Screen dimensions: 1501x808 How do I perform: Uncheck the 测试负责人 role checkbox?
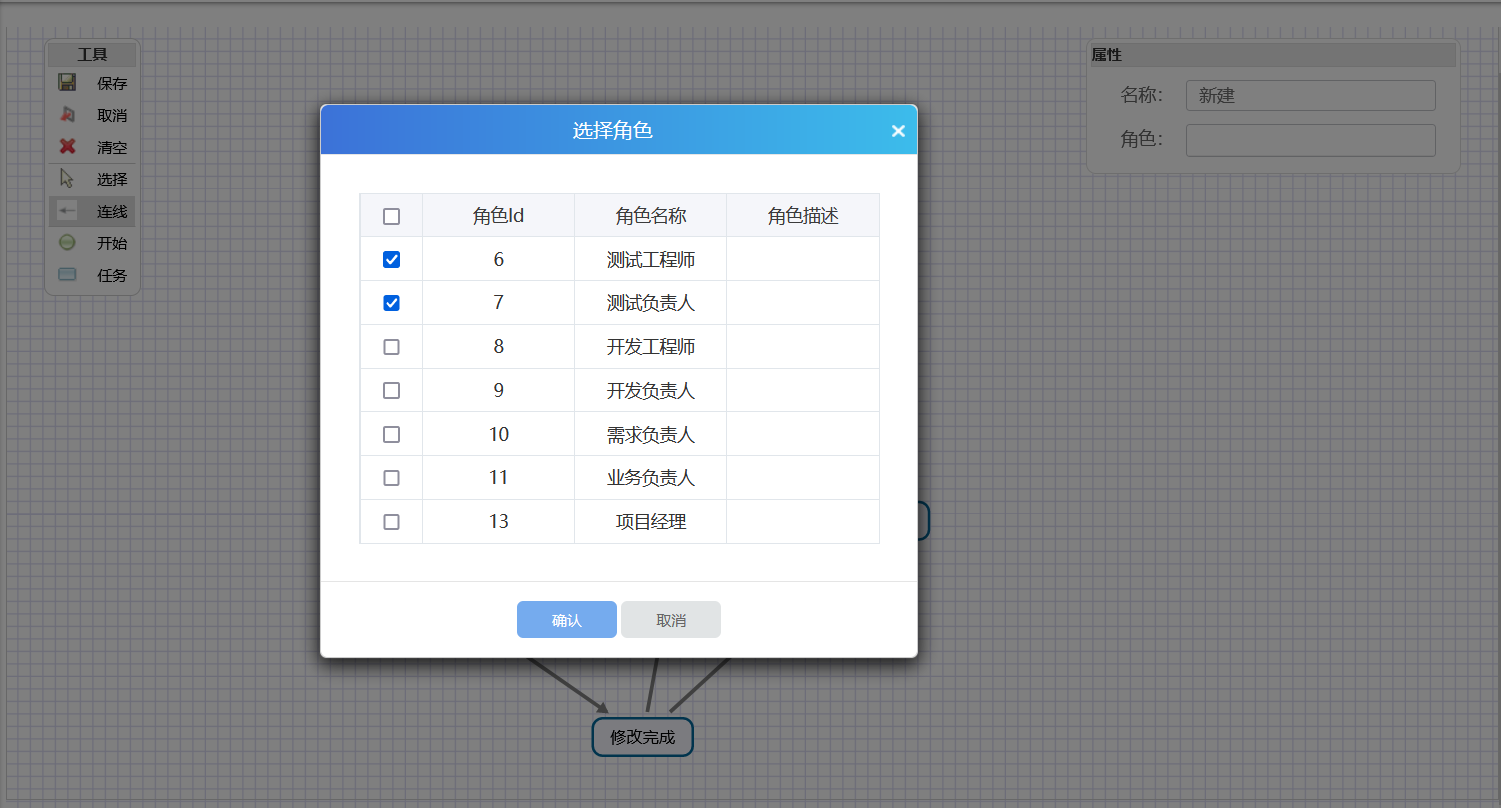391,303
